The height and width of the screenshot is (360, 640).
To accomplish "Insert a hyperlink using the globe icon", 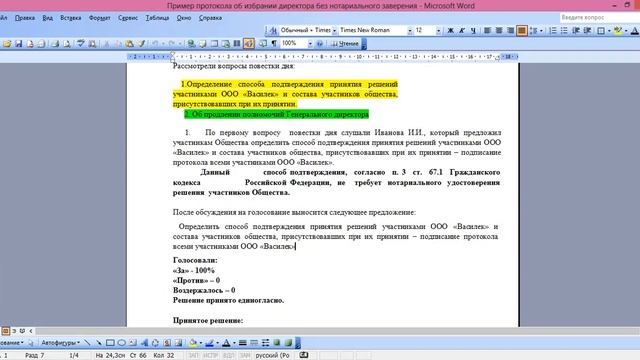I will point(191,44).
